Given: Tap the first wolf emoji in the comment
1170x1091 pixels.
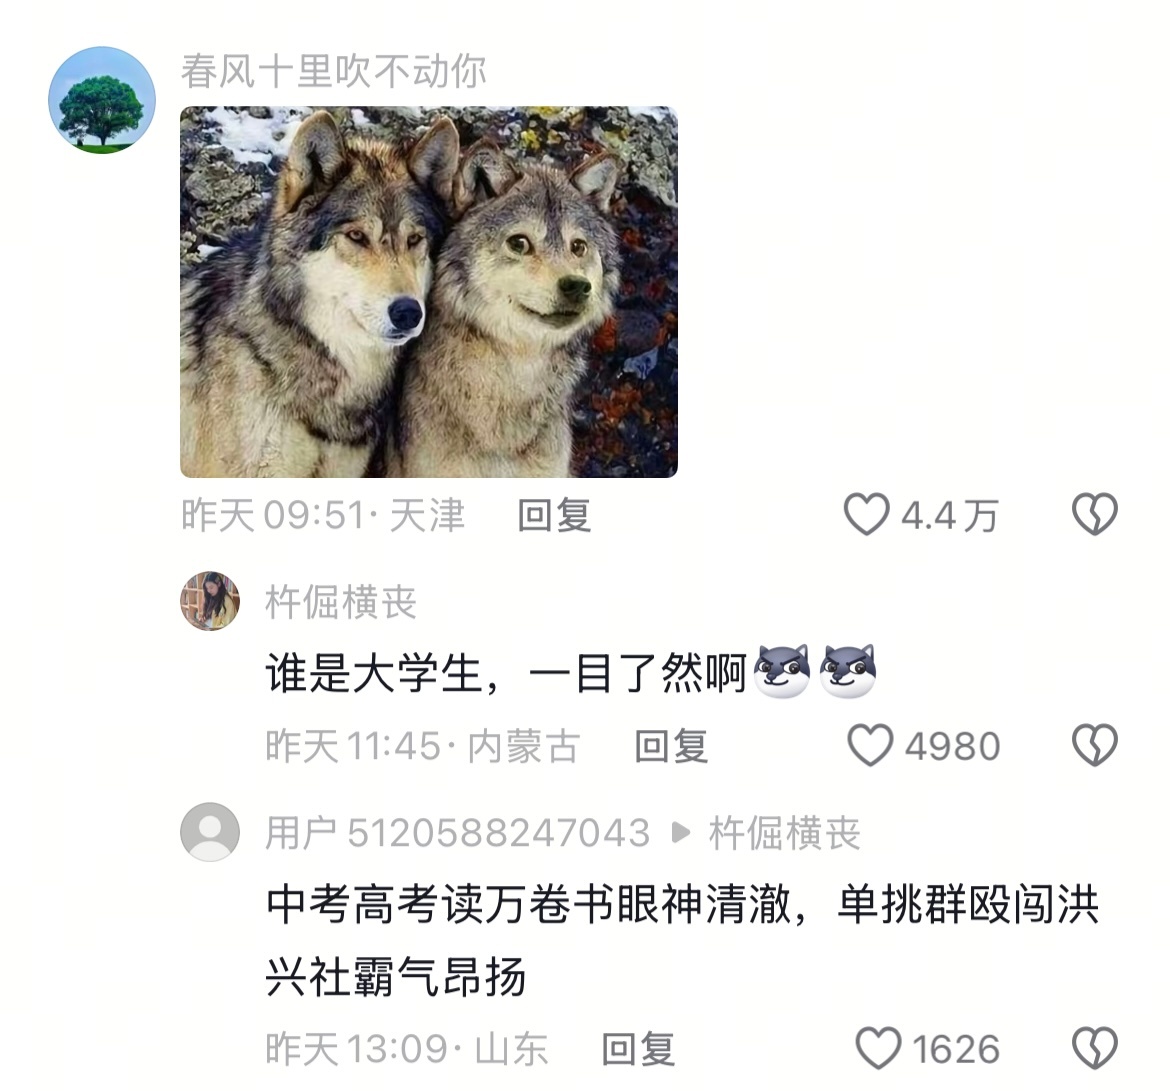Looking at the screenshot, I should coord(782,672).
